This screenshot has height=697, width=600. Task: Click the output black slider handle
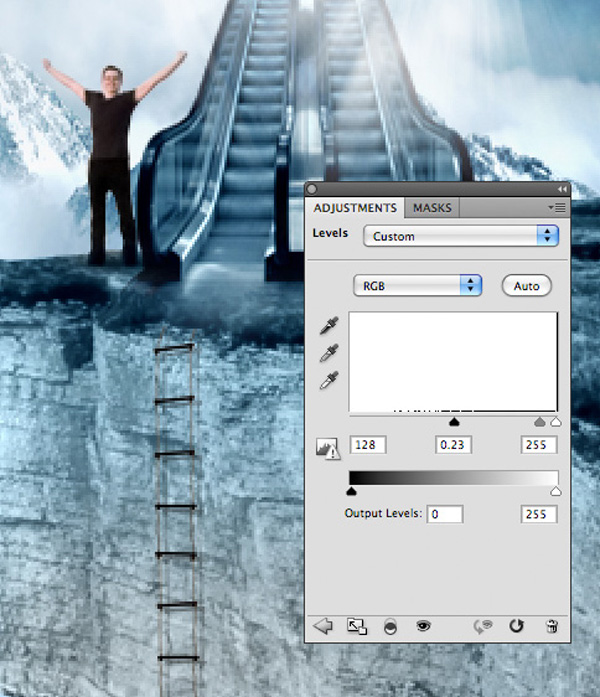point(351,491)
